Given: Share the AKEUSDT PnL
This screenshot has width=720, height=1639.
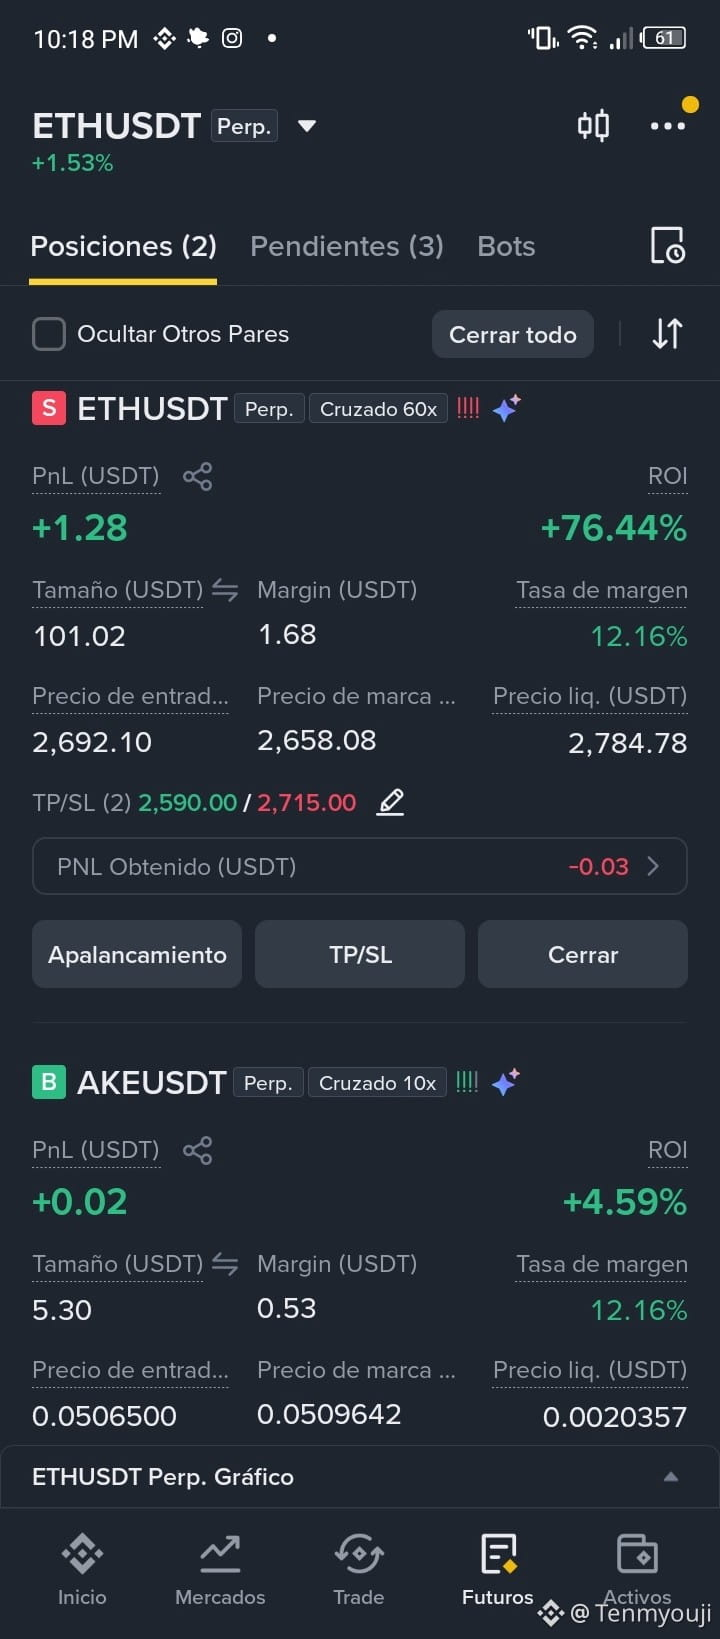Looking at the screenshot, I should [x=198, y=1150].
